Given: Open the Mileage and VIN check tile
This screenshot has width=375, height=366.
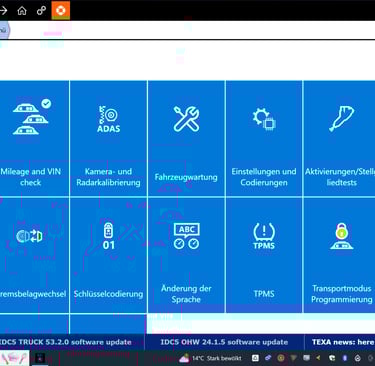Looking at the screenshot, I should click(34, 138).
